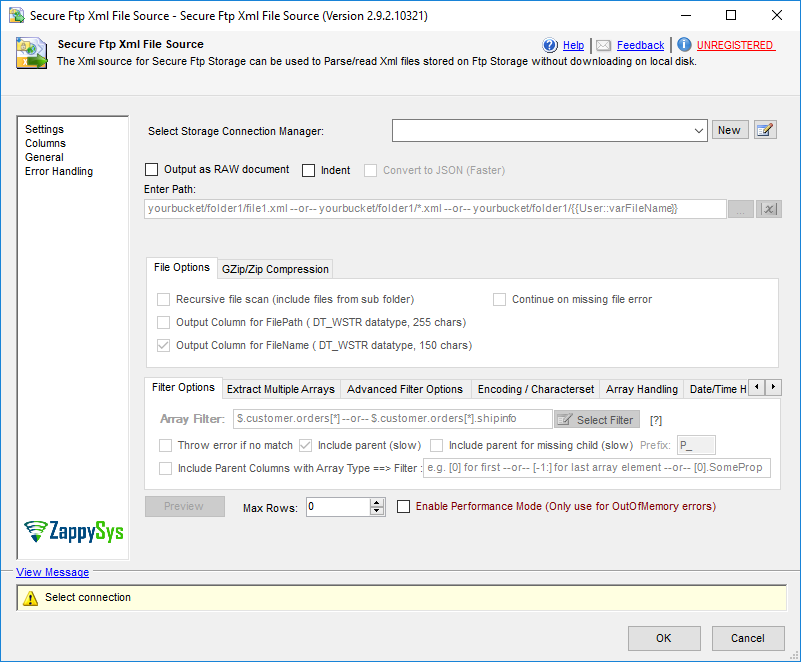Open the Extract Multiple Arrays tab
The width and height of the screenshot is (801, 662).
pyautogui.click(x=281, y=389)
